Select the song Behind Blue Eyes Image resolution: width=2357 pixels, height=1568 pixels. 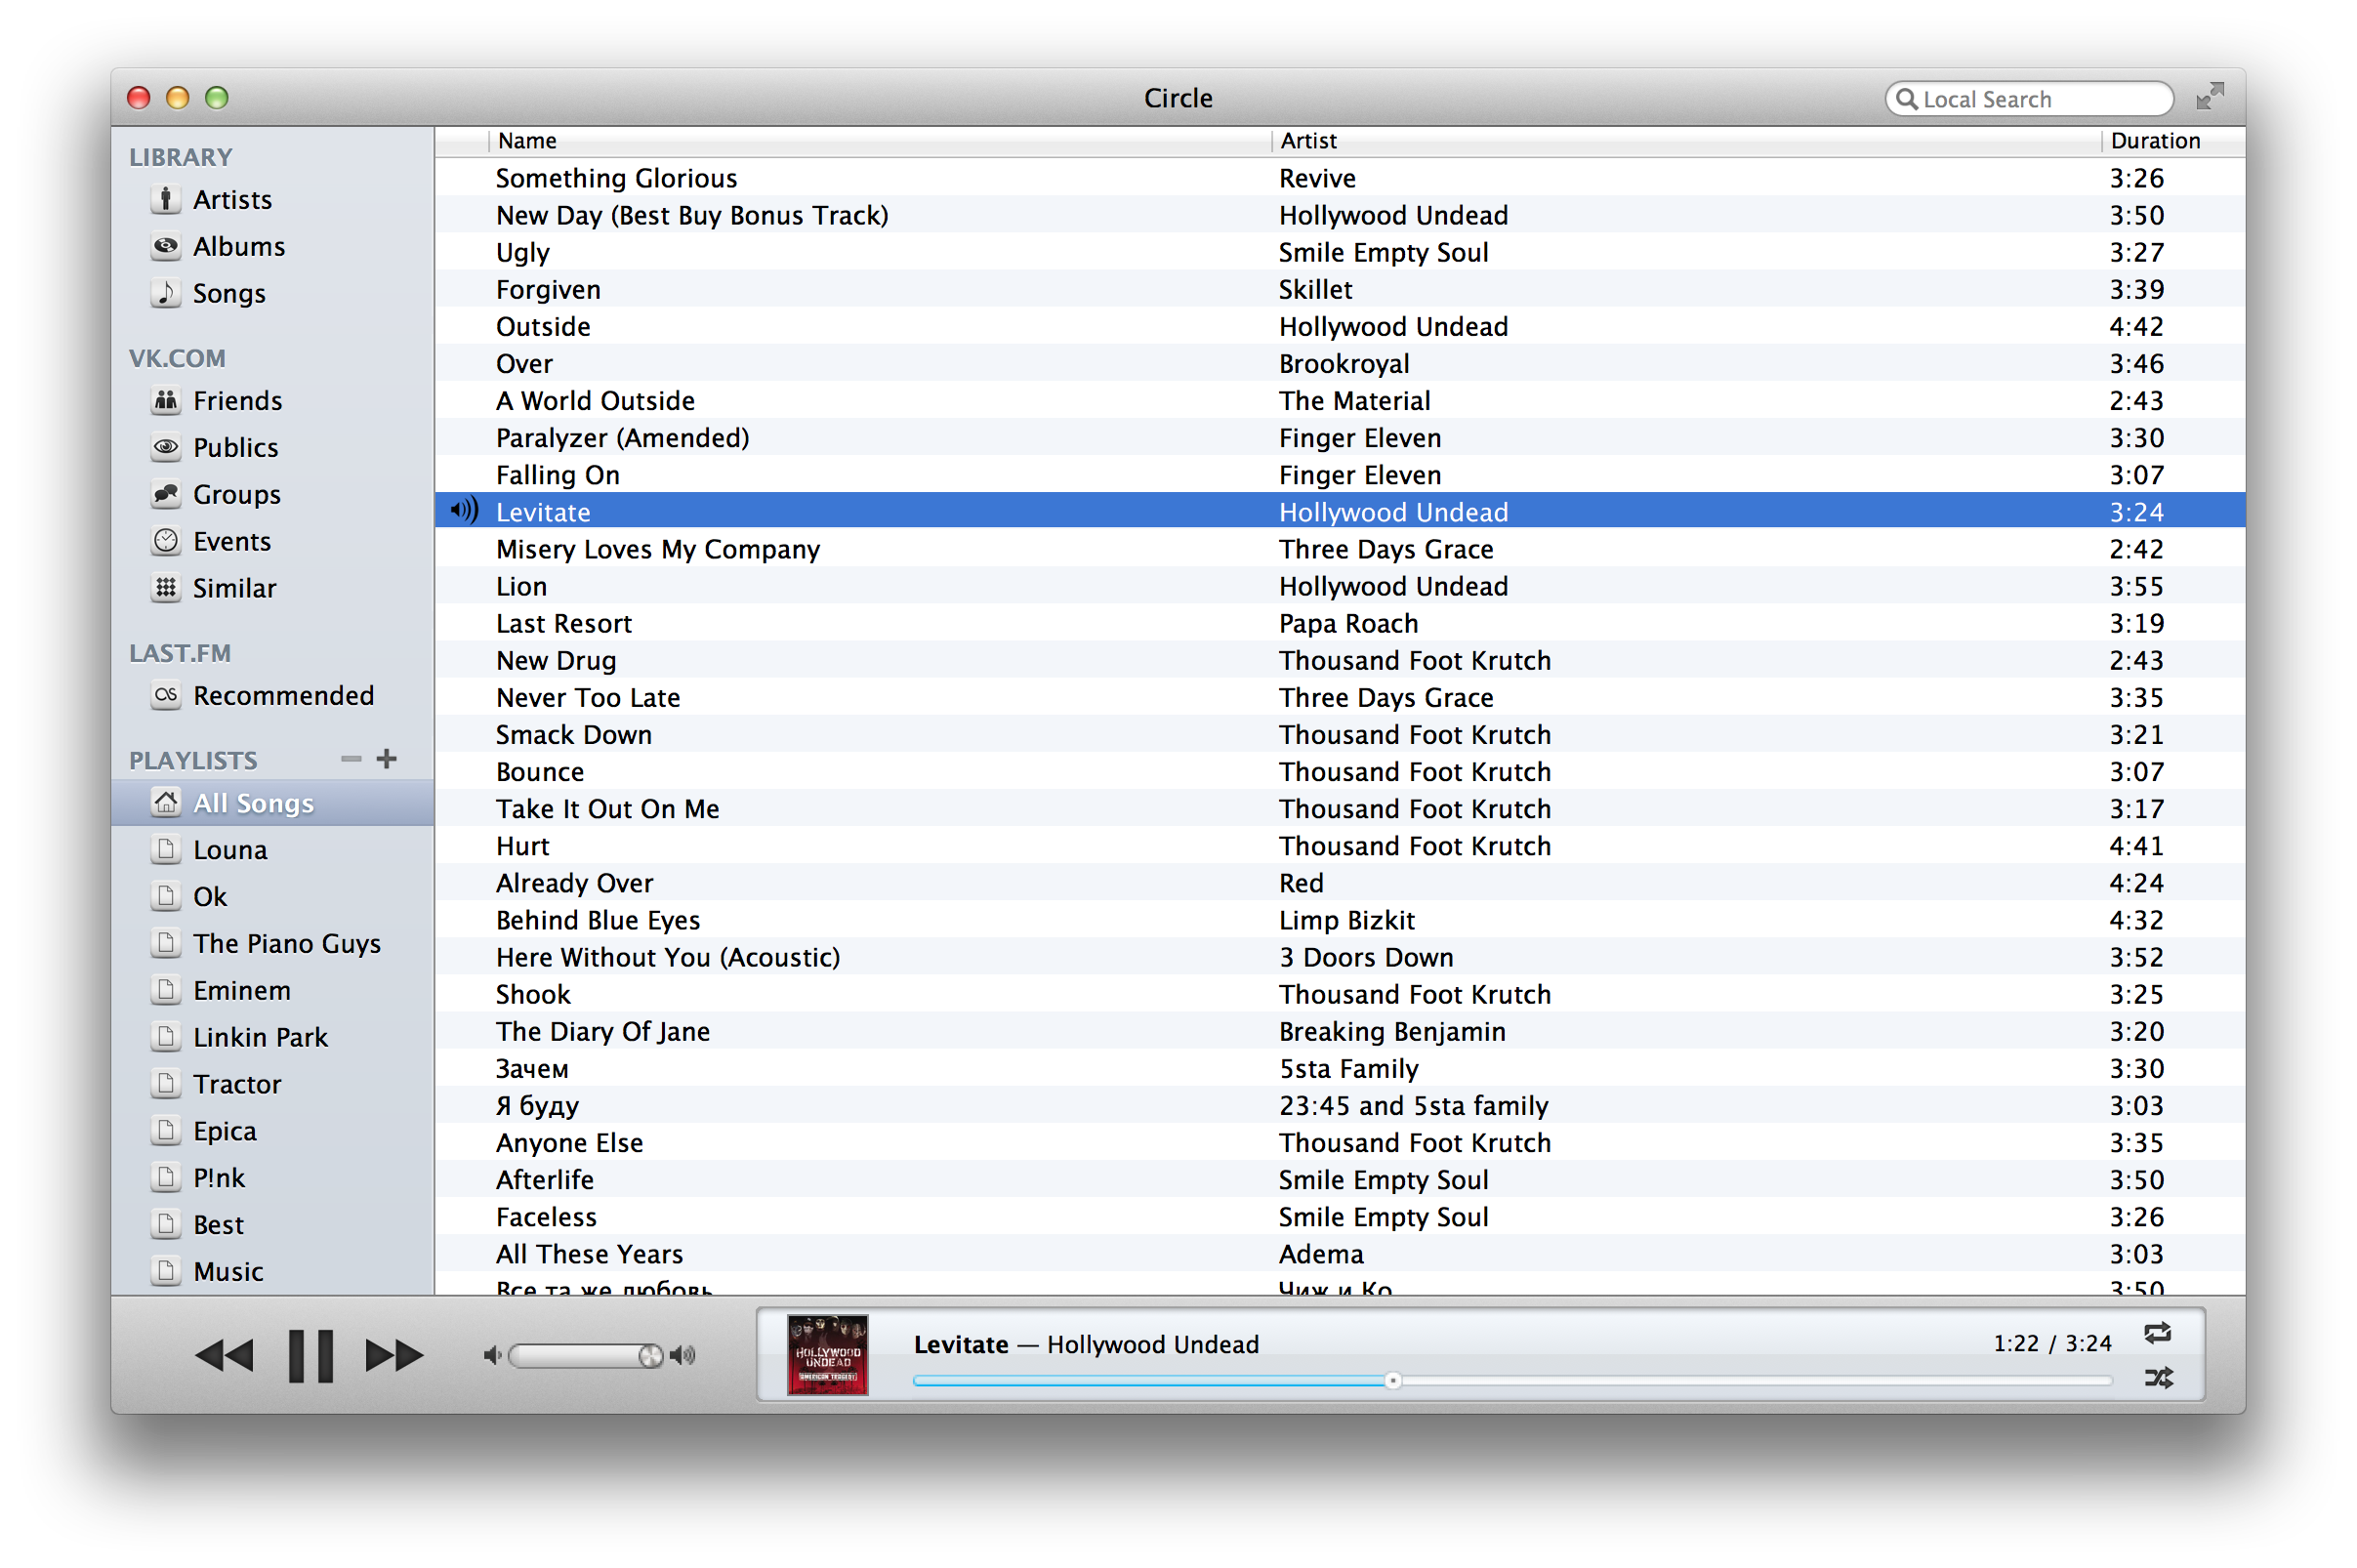pos(1340,920)
